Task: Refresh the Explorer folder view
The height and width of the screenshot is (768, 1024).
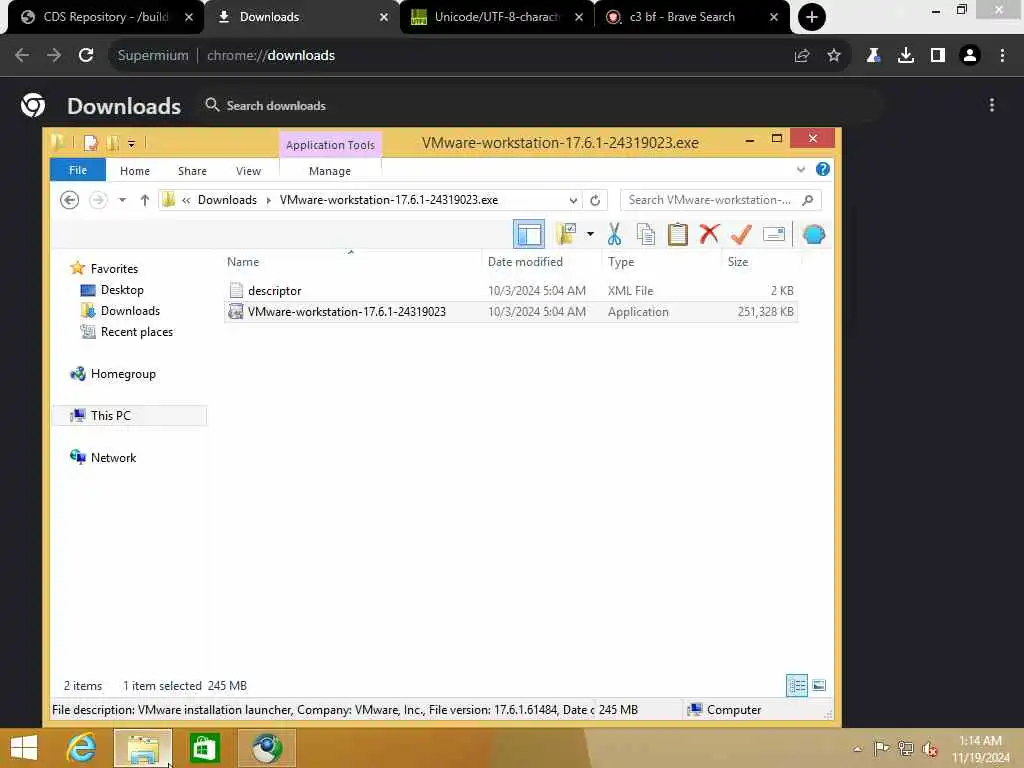Action: point(595,200)
